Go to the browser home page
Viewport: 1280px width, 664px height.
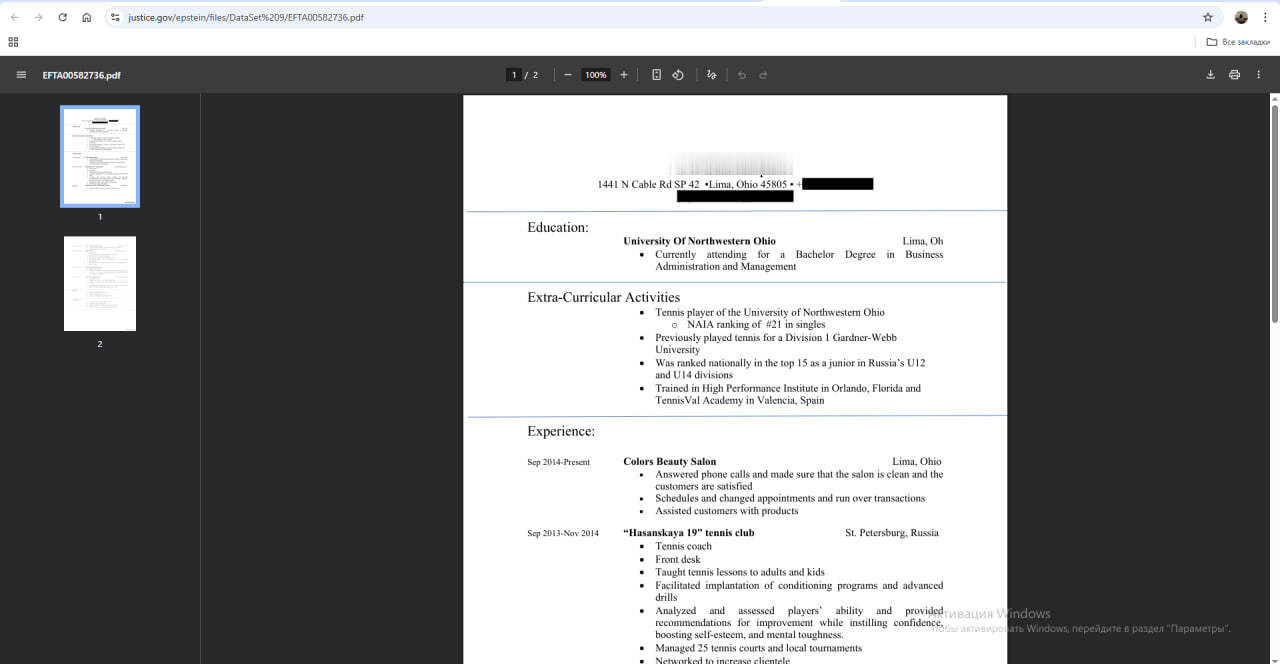coord(87,17)
